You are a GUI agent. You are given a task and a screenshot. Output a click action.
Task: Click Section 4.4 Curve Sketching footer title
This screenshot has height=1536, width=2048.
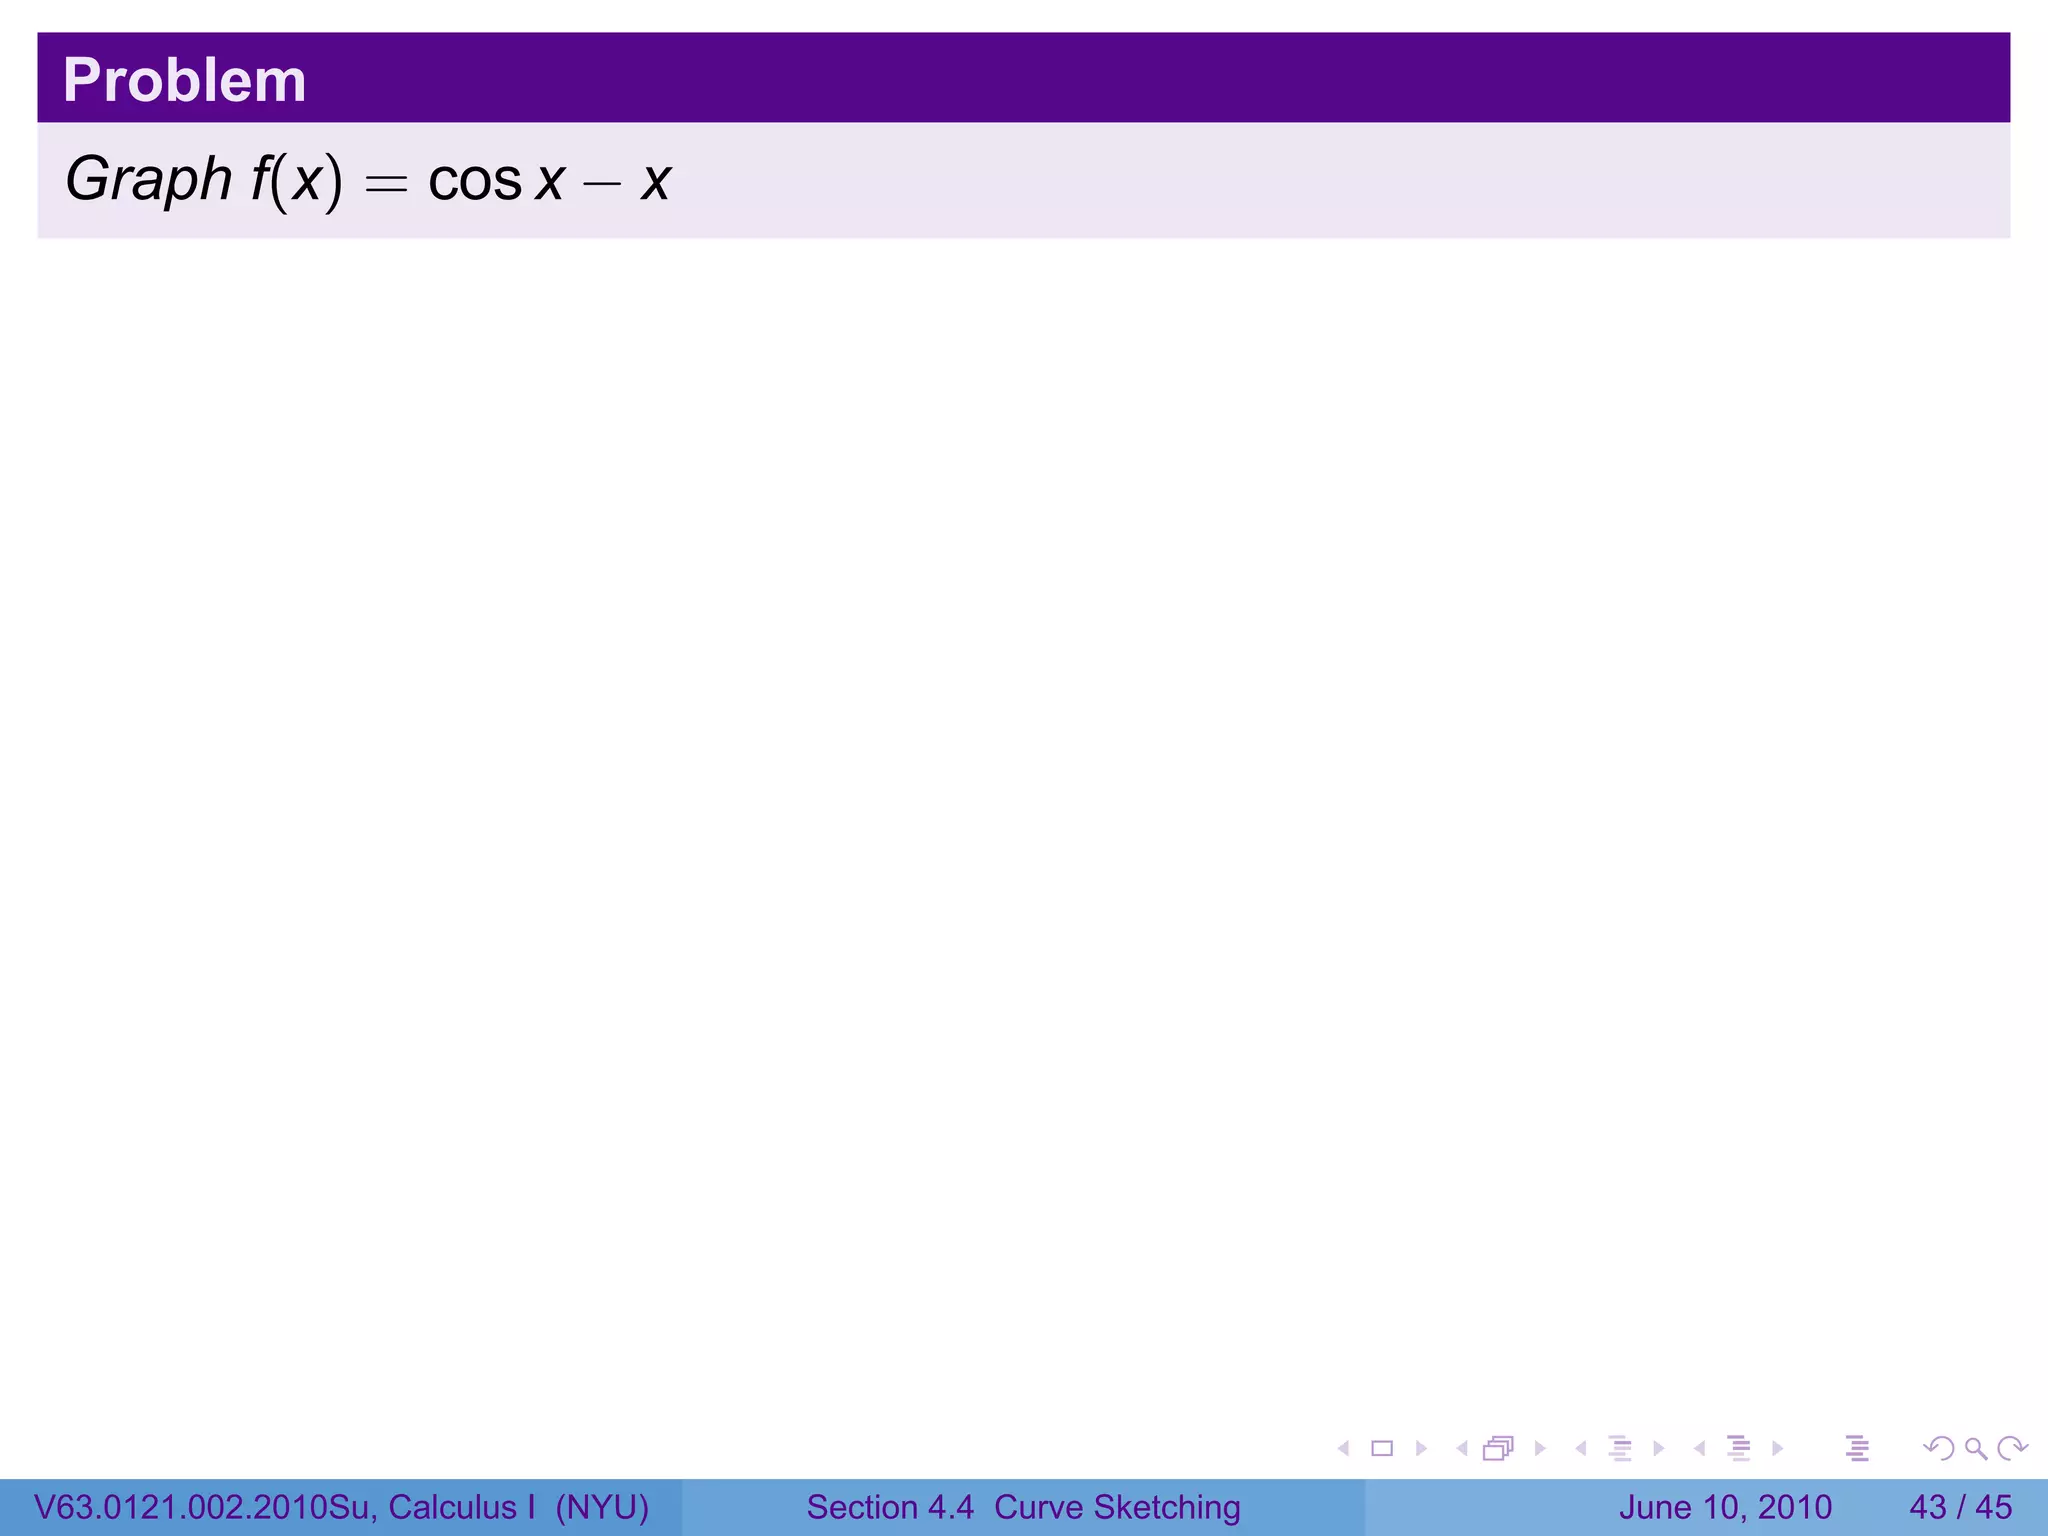pos(1023,1507)
